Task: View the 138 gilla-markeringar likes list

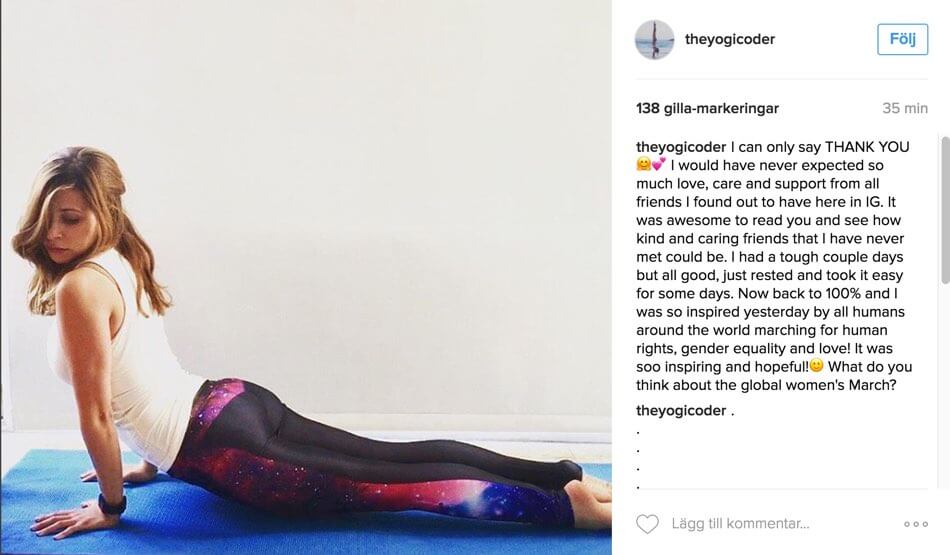Action: click(x=707, y=108)
